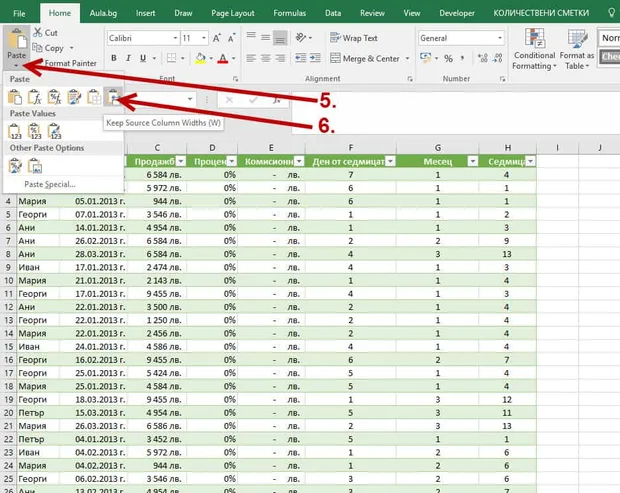Choose Keep Source Formatting paste option
Image resolution: width=620 pixels, height=493 pixels.
[74, 97]
